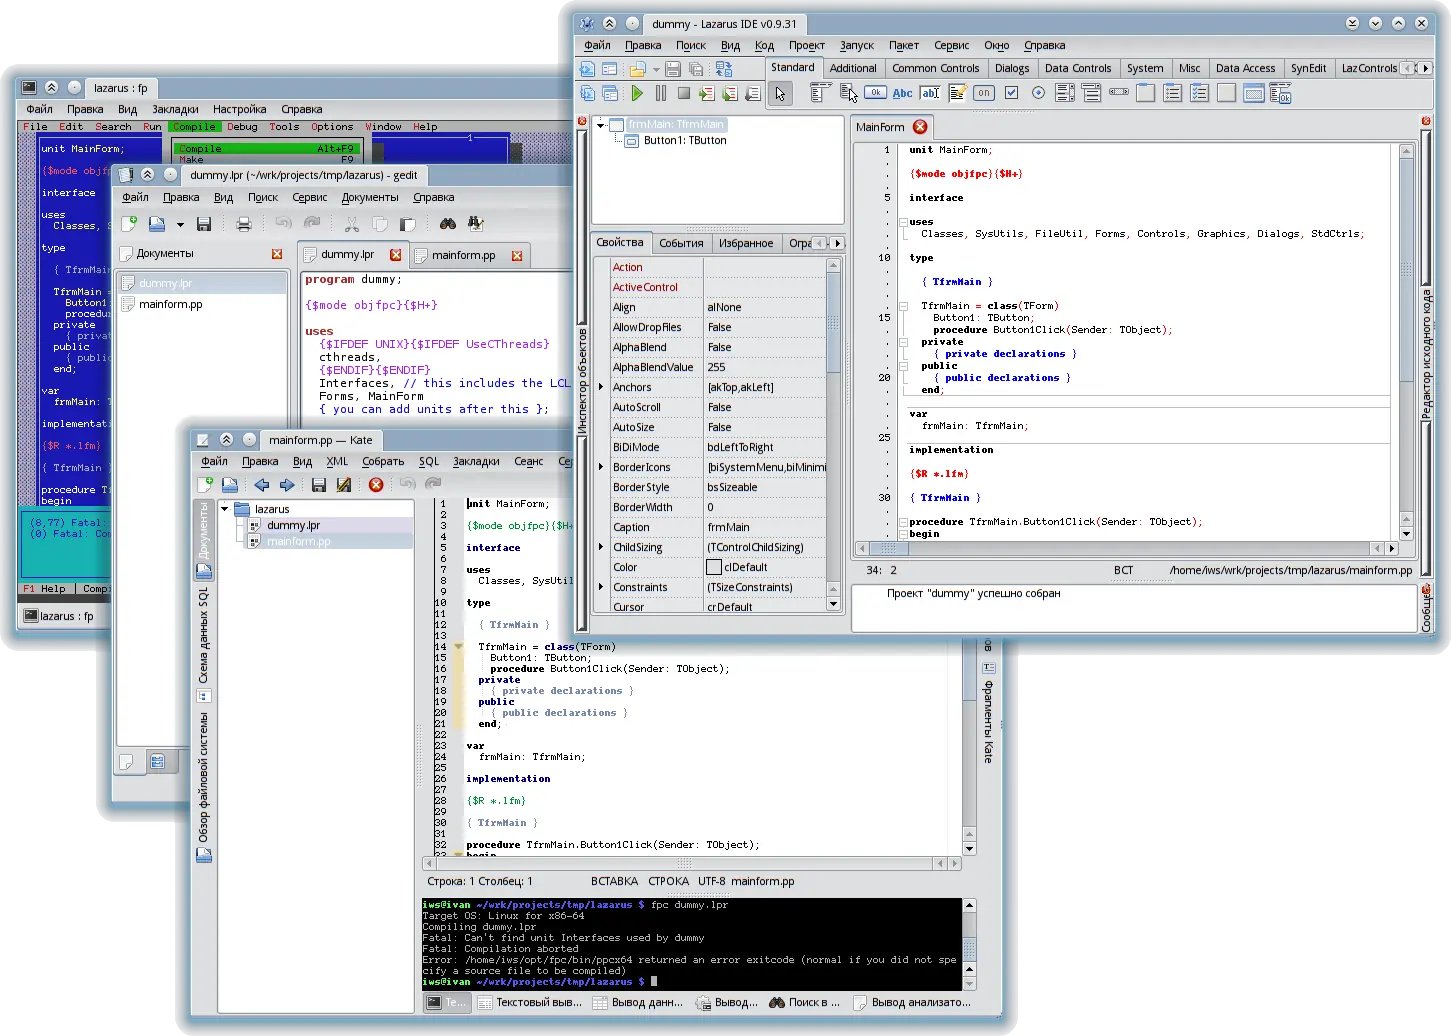Screen dimensions: 1451x1036
Task: Click the Find and Replace icon in gedit
Action: (476, 224)
